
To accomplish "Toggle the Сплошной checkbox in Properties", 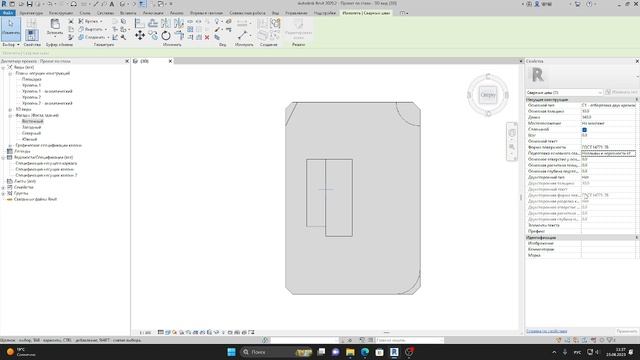I will click(x=584, y=129).
